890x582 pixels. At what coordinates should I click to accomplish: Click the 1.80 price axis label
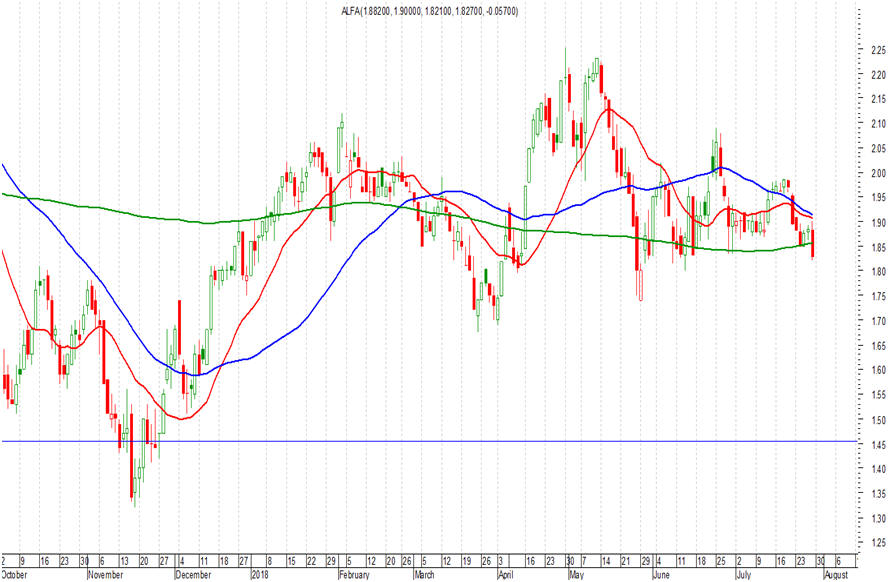click(878, 272)
